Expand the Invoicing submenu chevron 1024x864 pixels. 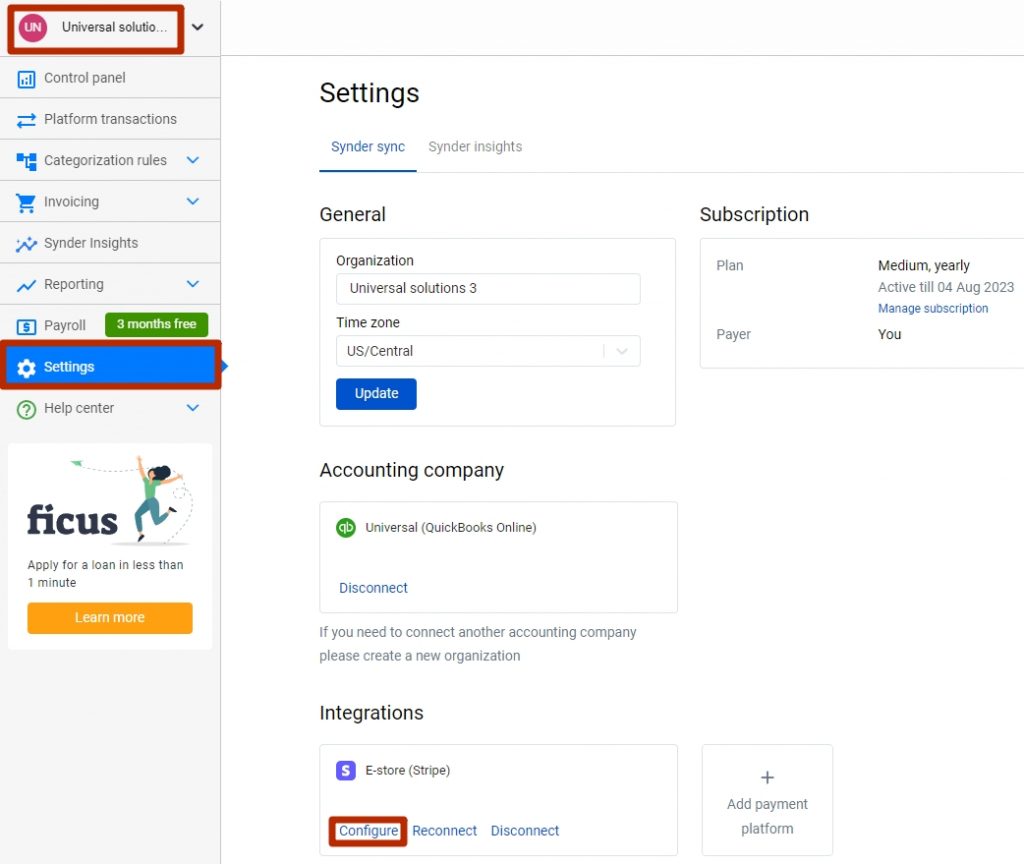point(193,201)
